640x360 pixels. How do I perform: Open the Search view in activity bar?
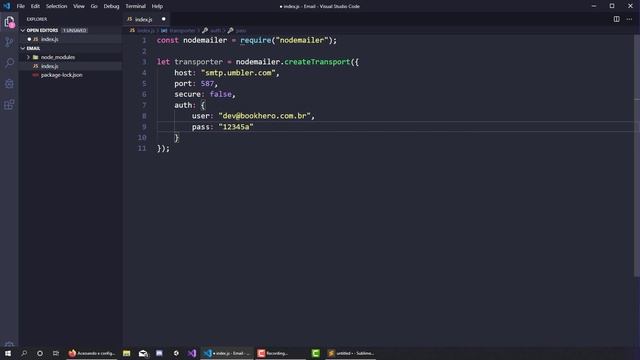tap(9, 62)
